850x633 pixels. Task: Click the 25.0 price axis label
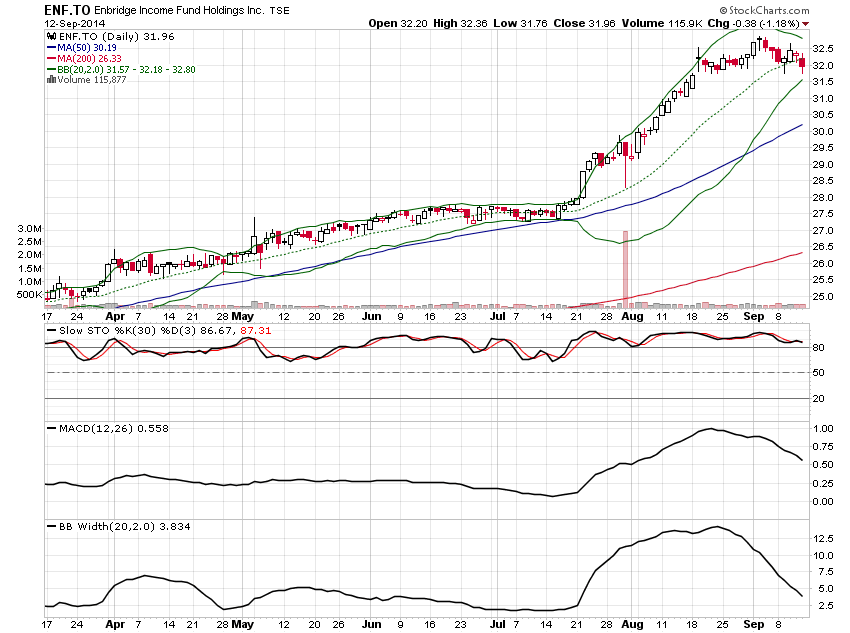(822, 296)
